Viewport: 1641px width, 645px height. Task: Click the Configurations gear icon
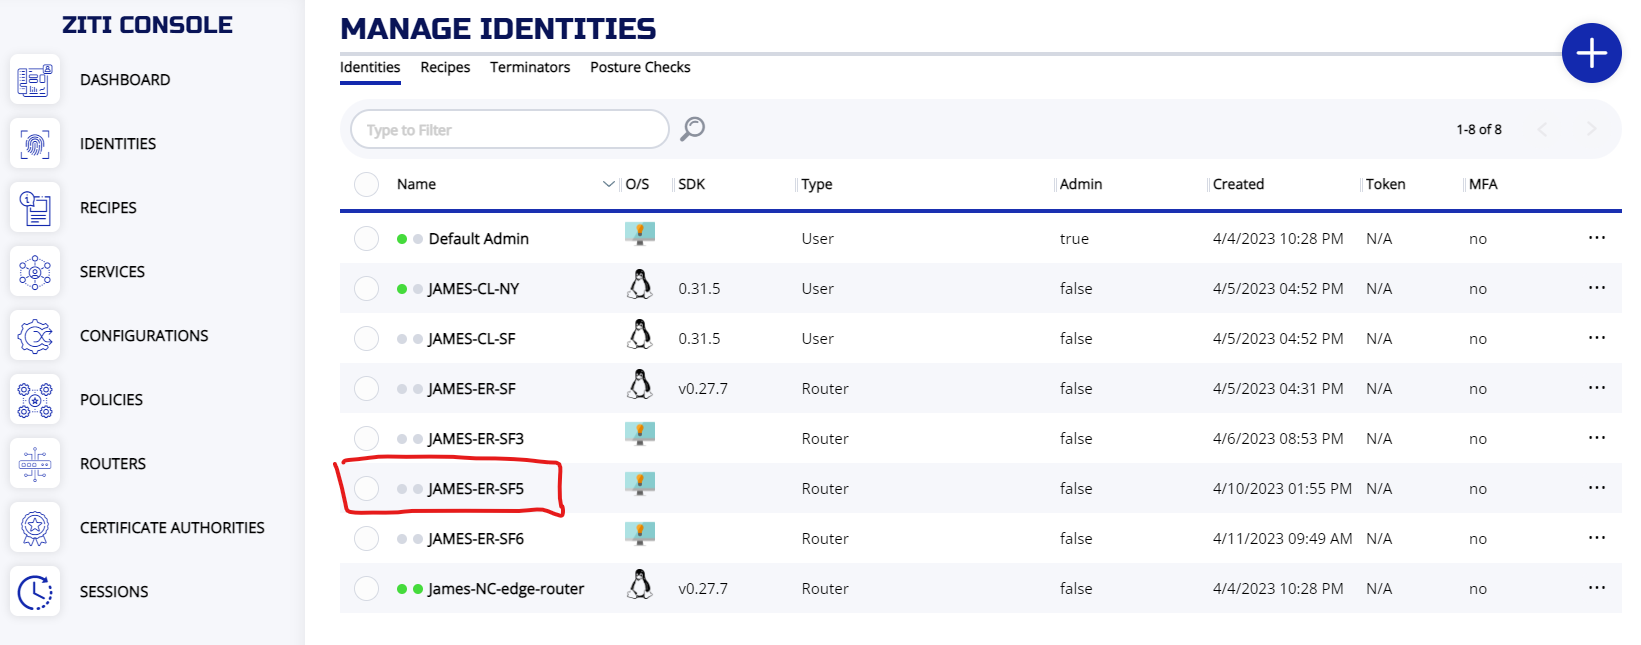35,336
